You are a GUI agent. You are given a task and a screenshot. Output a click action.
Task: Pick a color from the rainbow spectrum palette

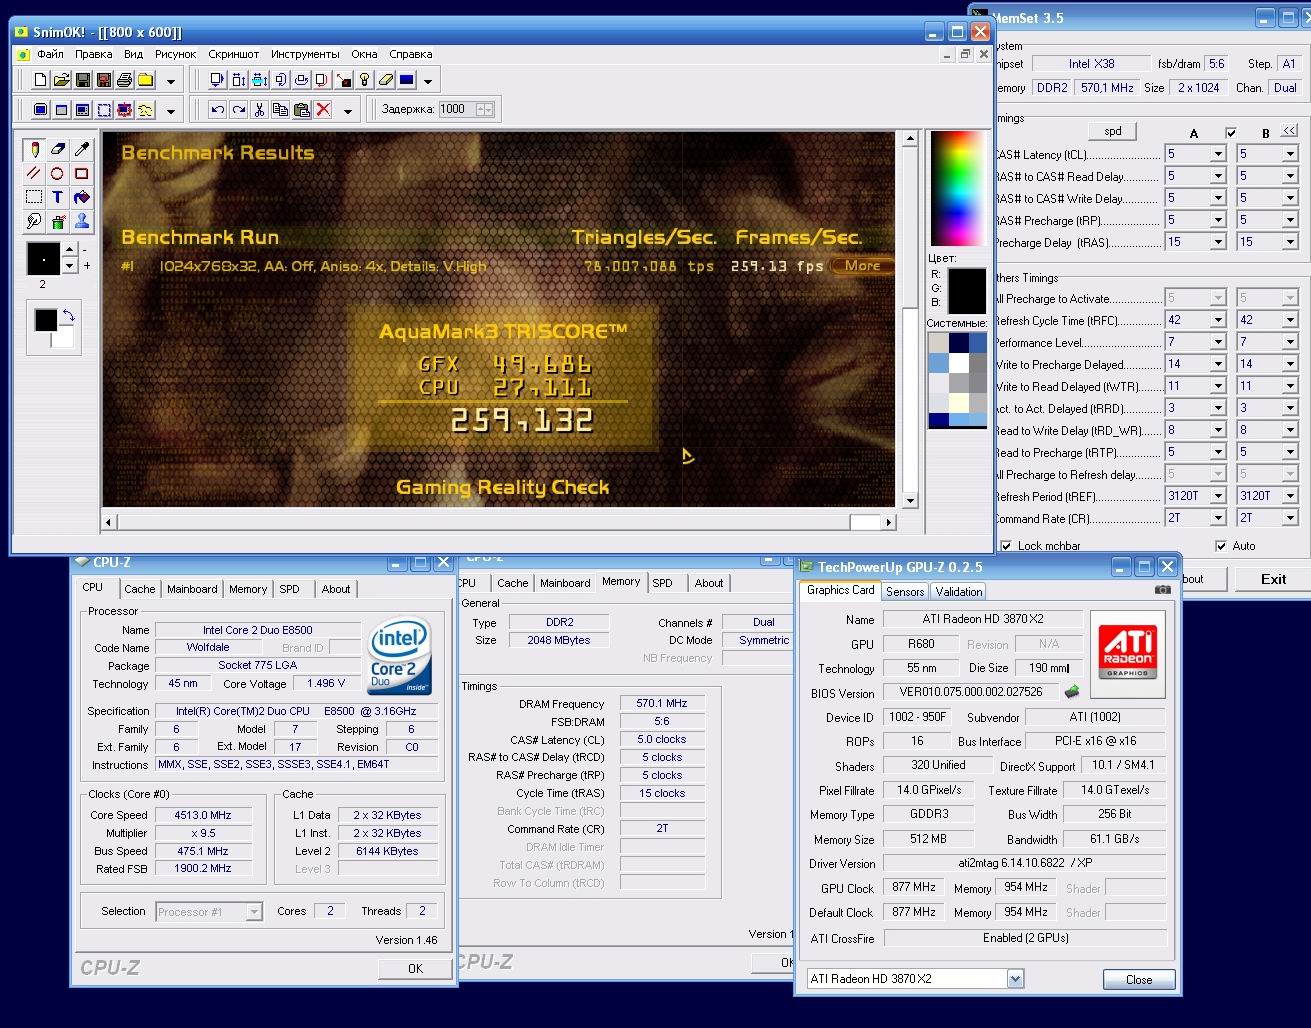(958, 190)
